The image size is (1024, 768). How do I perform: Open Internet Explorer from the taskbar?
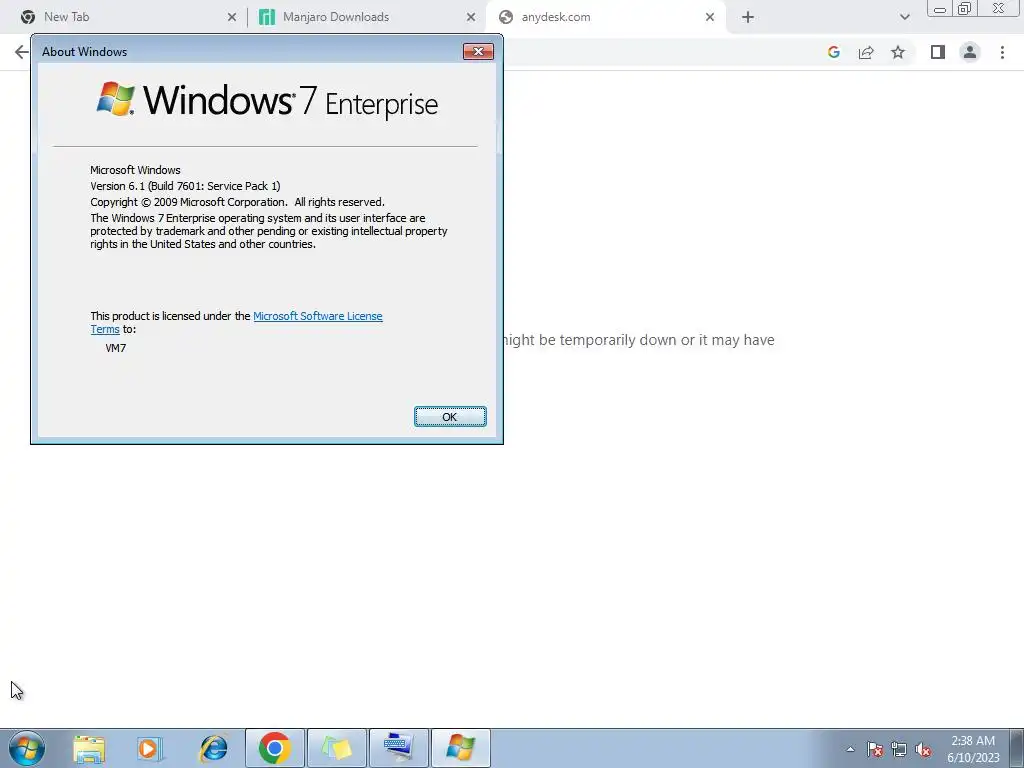point(213,748)
